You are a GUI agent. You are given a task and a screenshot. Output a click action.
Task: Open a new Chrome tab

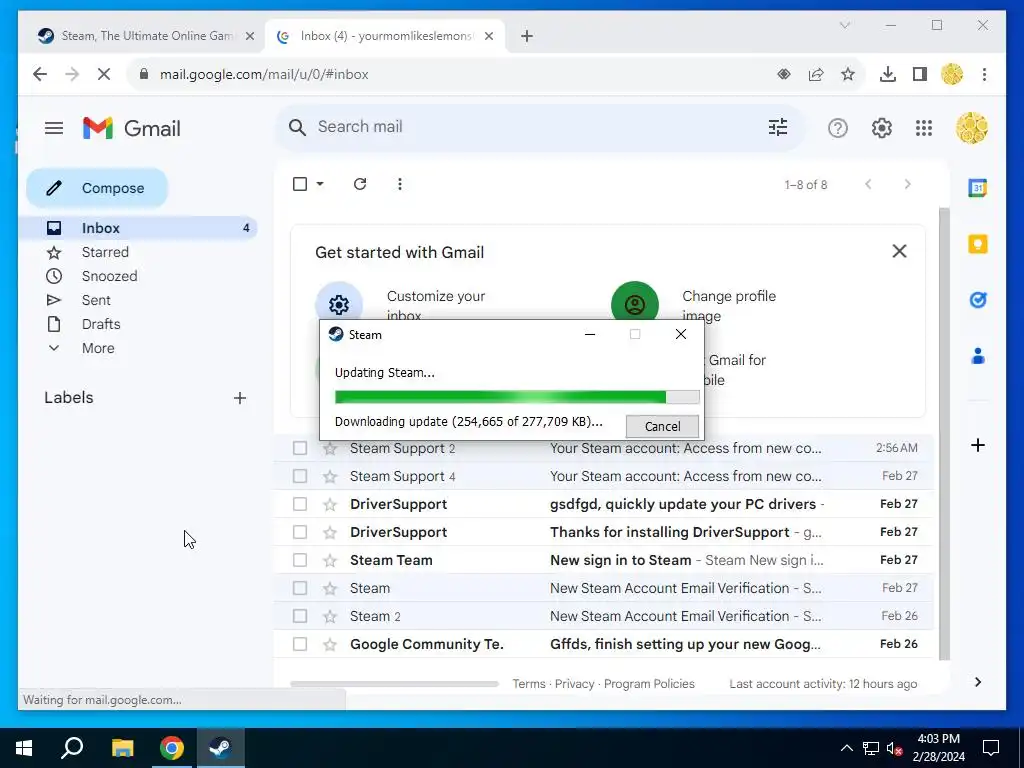[x=527, y=36]
